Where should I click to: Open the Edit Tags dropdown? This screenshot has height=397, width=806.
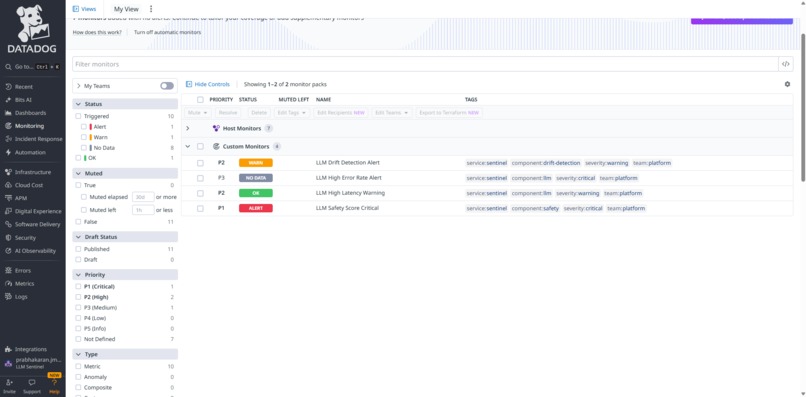[x=291, y=113]
